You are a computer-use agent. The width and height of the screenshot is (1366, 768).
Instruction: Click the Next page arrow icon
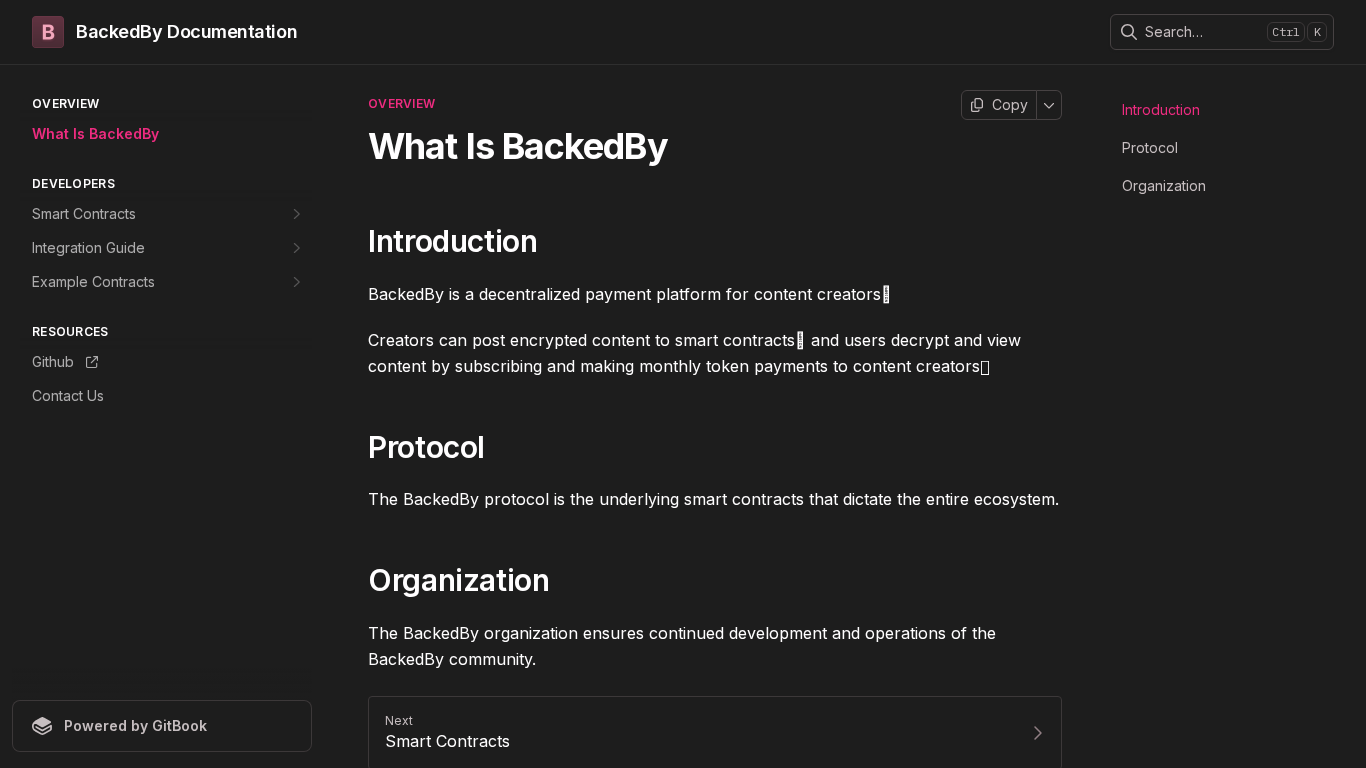click(1037, 733)
